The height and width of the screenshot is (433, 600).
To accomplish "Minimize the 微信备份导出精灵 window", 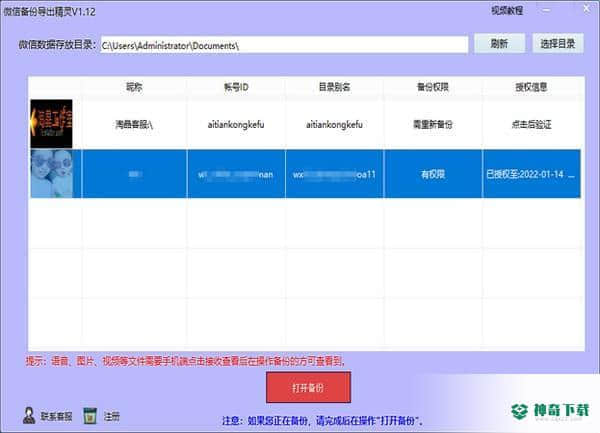I will tap(547, 10).
